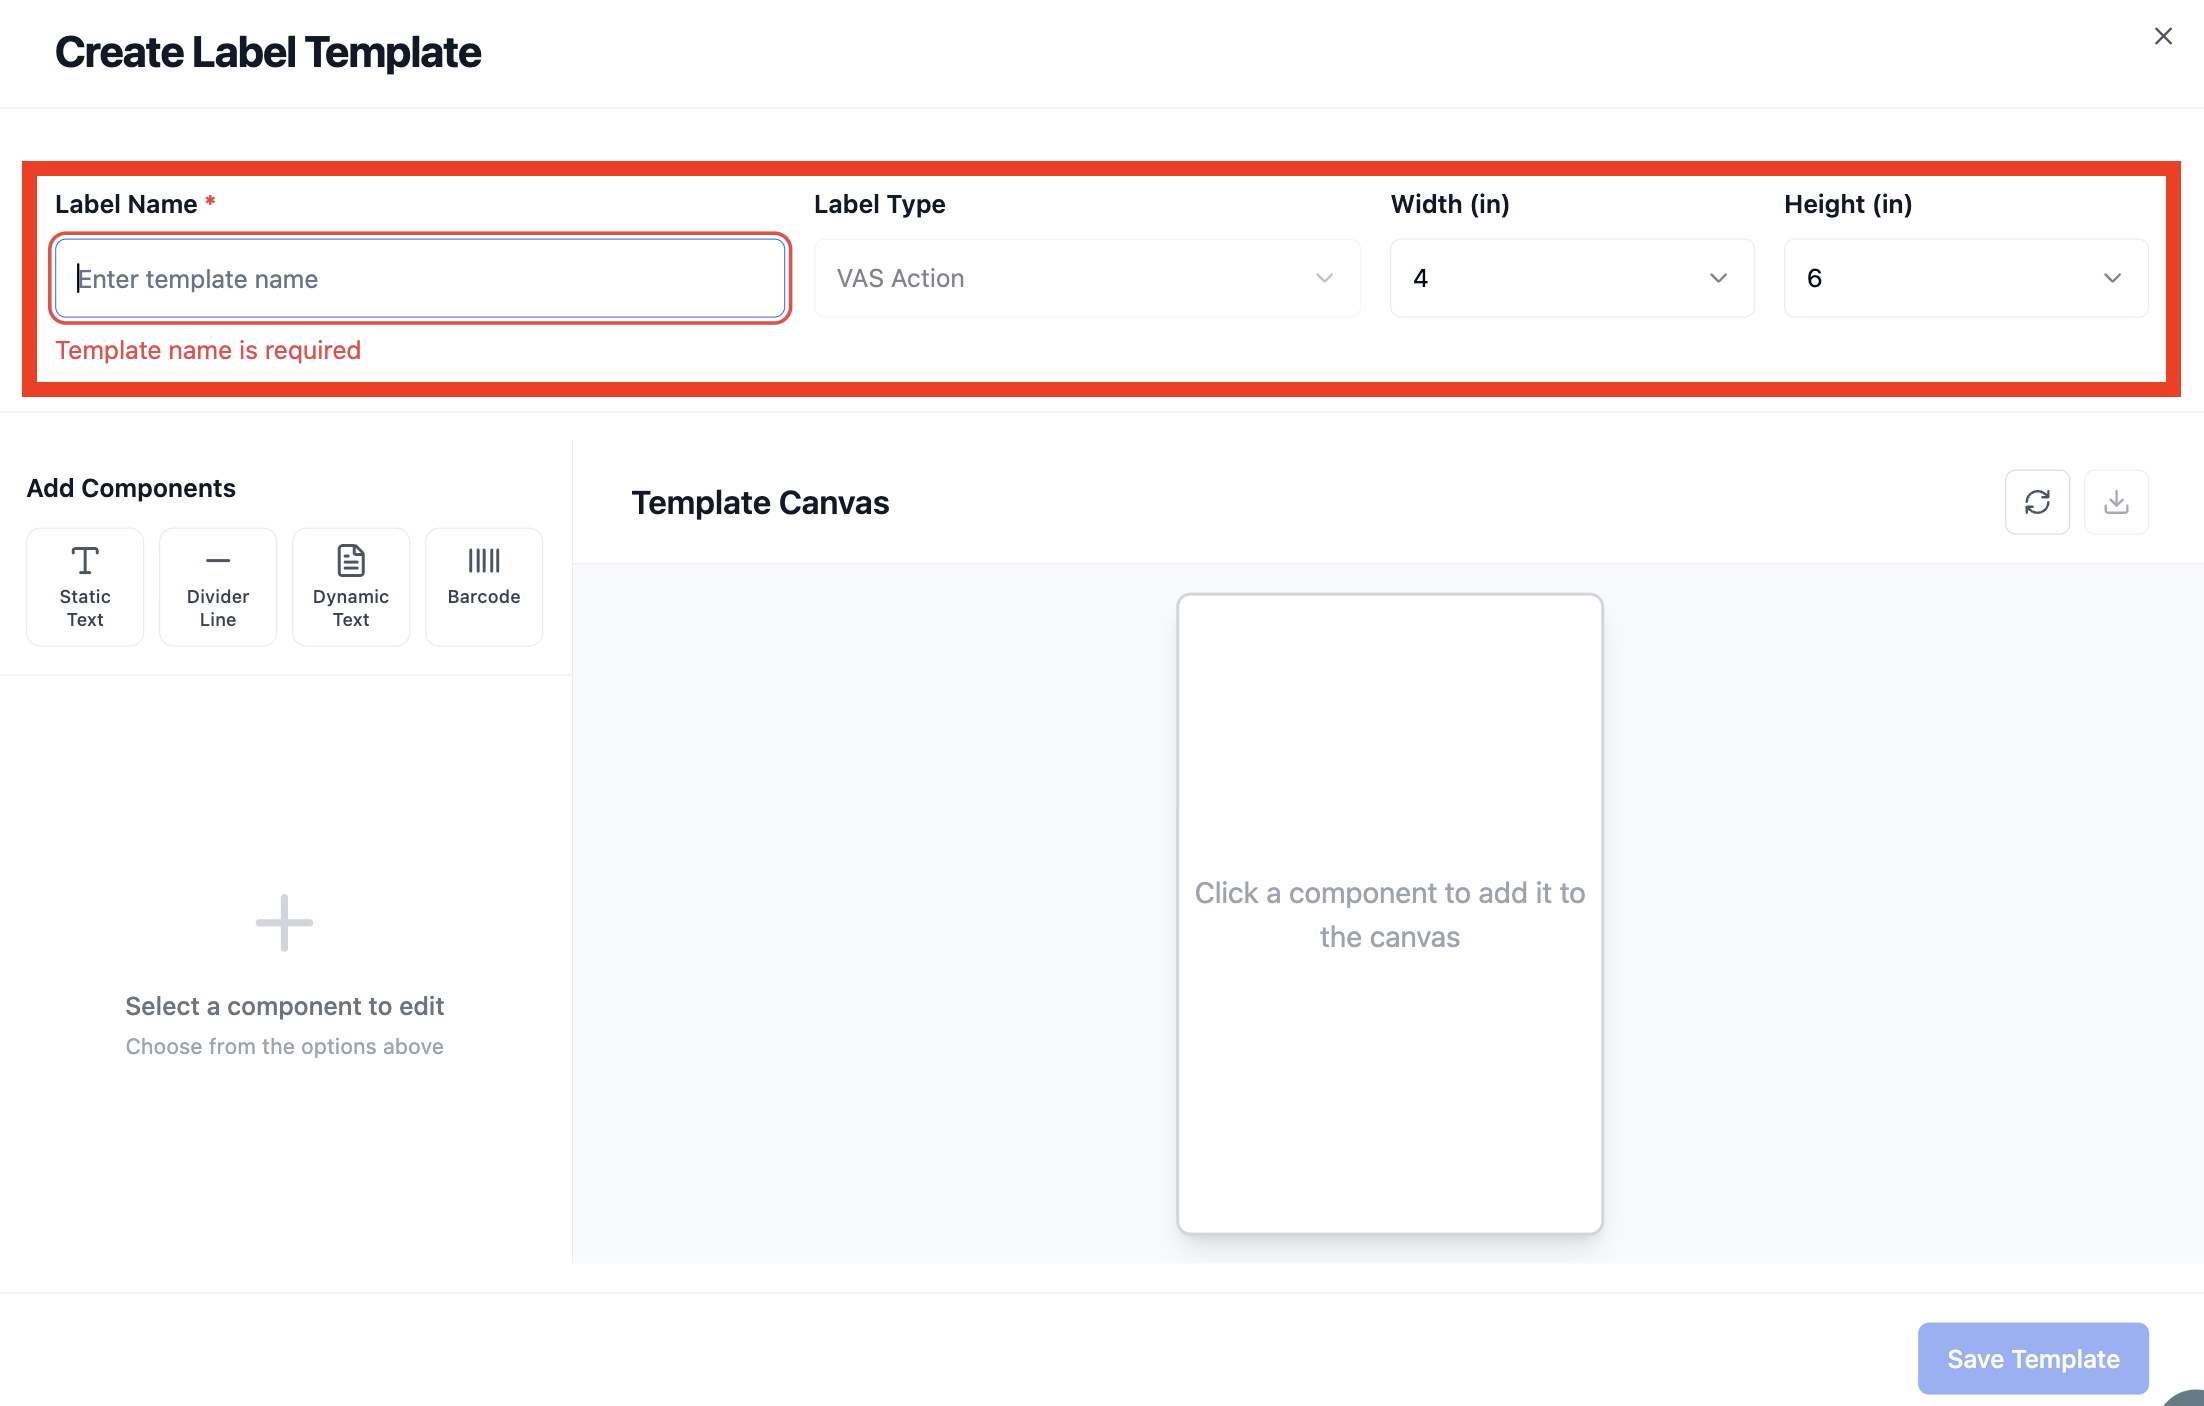Click the download template icon
2204x1406 pixels.
[x=2116, y=502]
